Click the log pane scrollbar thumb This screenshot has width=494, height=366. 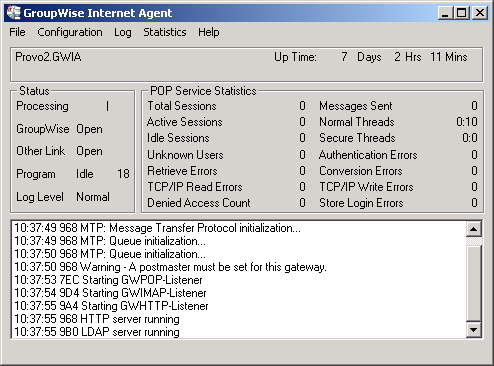point(474,283)
